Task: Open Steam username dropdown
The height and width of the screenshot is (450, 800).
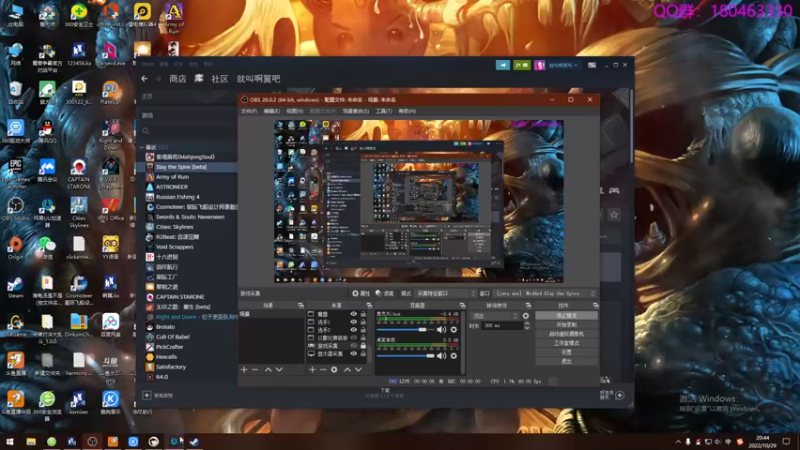Action: [x=563, y=65]
